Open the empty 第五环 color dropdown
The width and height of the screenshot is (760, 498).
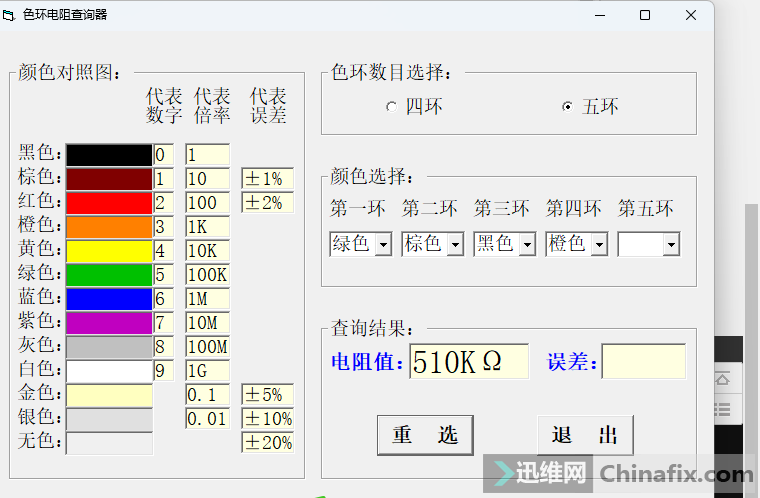tap(671, 244)
